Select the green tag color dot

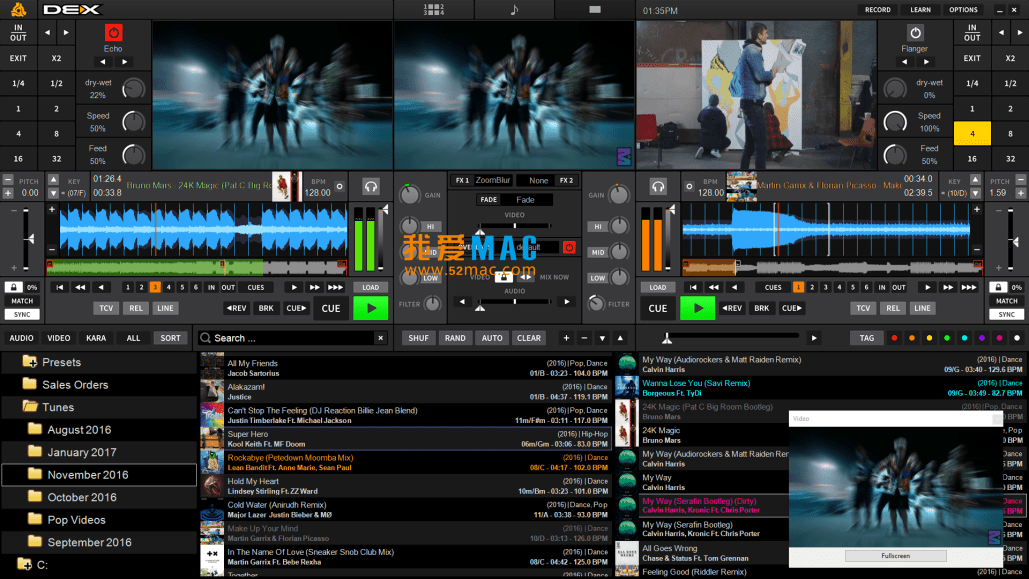947,338
